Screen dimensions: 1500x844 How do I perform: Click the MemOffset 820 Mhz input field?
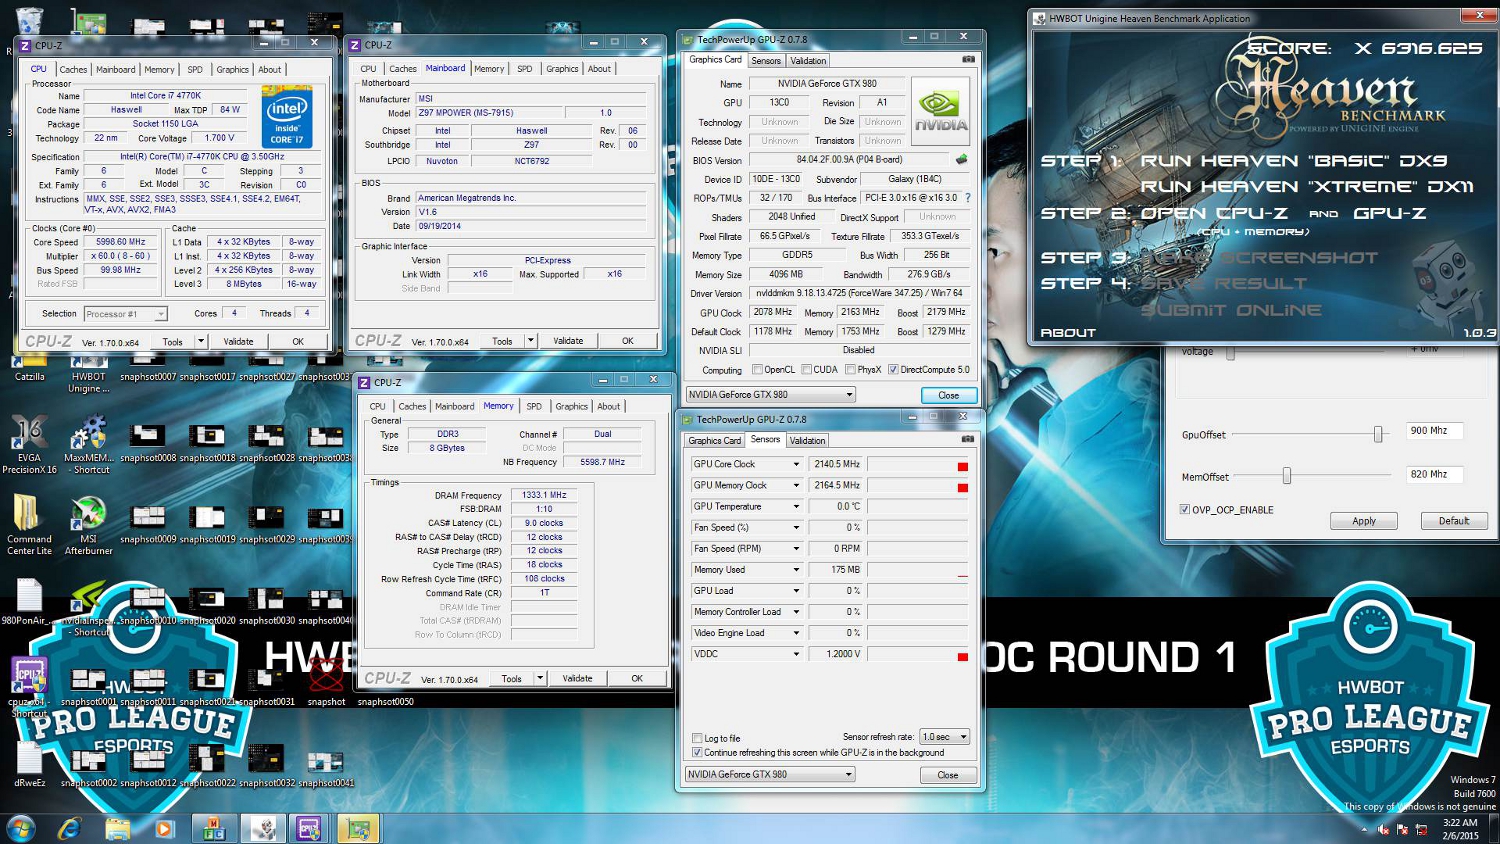point(1434,474)
